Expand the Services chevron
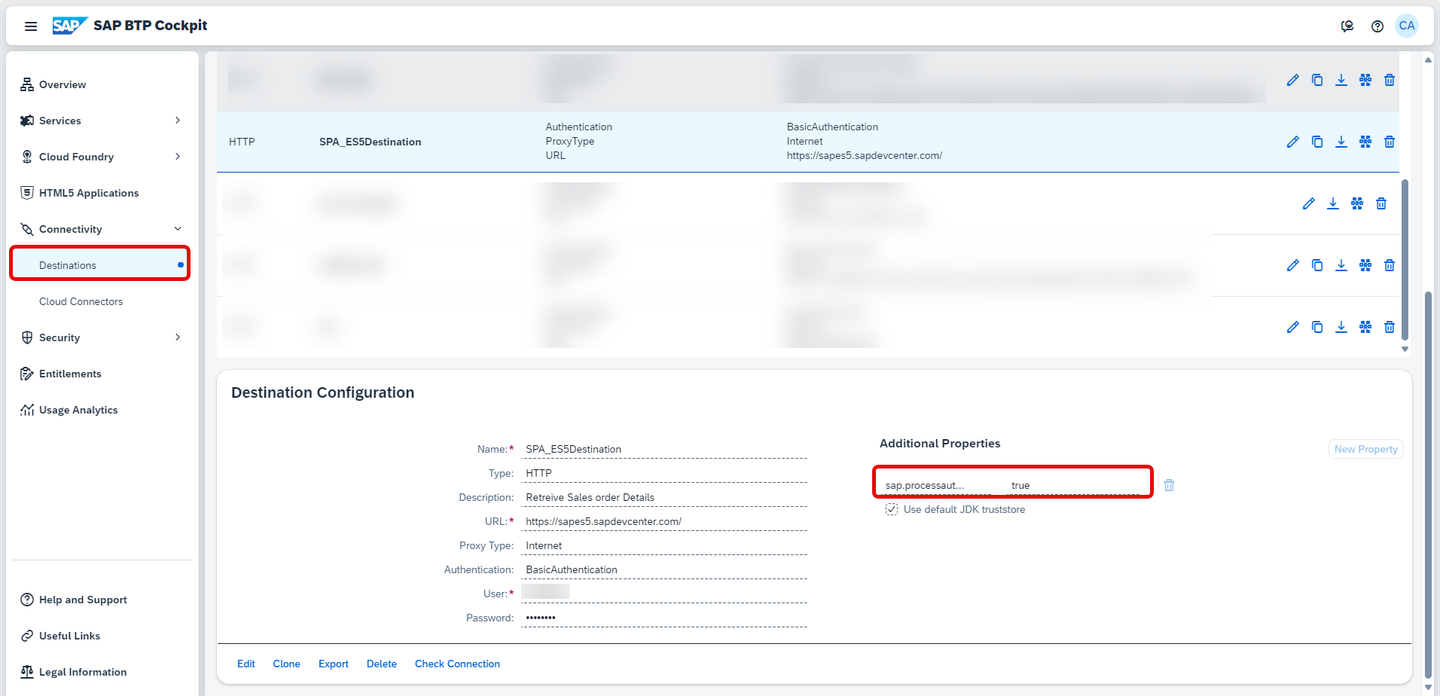Image resolution: width=1440 pixels, height=696 pixels. pyautogui.click(x=178, y=121)
